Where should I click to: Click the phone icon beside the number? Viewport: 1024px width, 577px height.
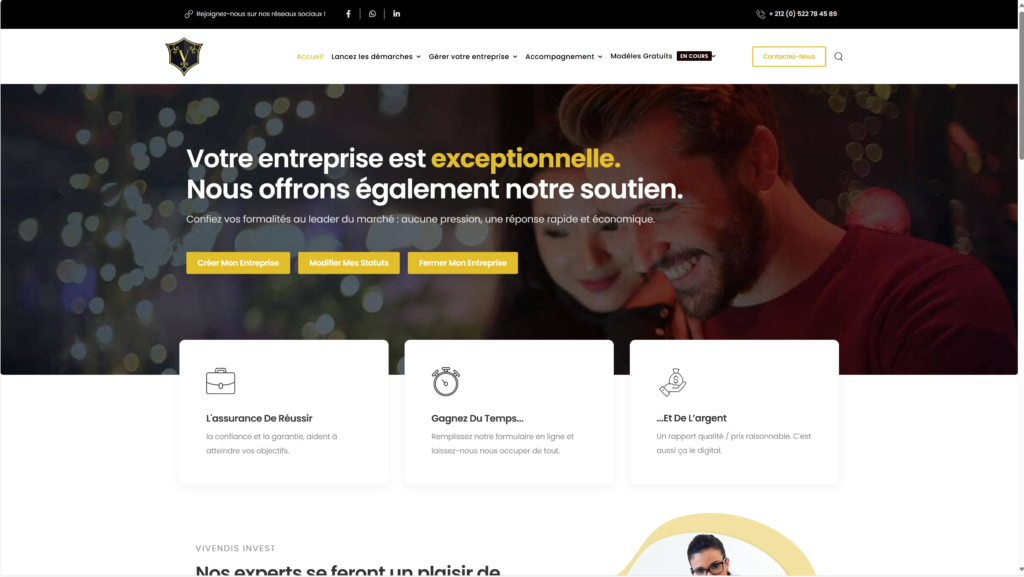point(761,14)
